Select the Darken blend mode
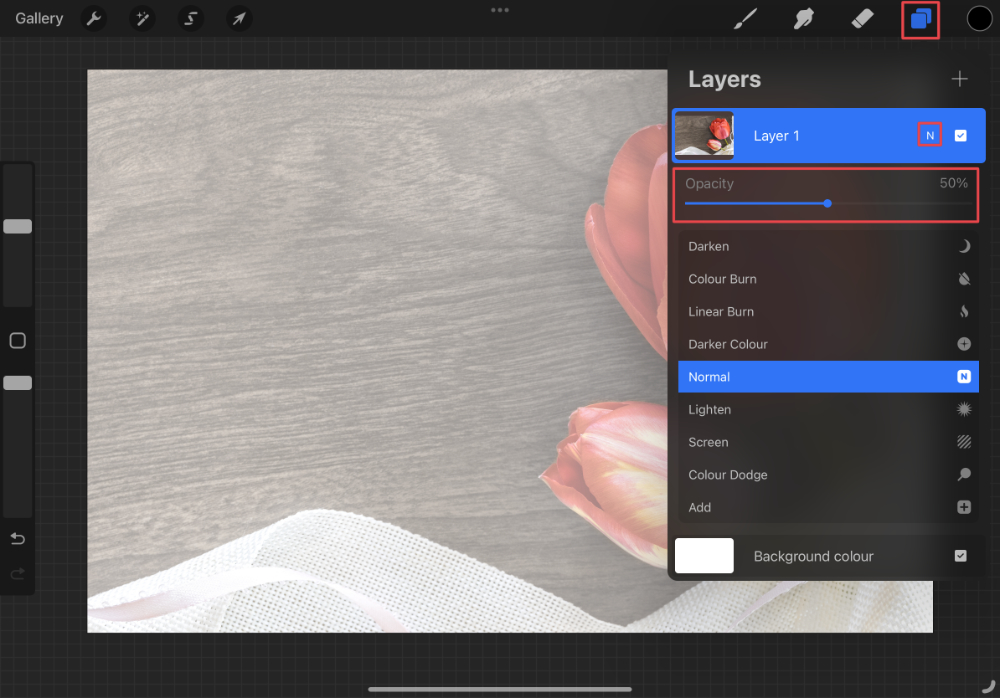1000x698 pixels. 828,246
